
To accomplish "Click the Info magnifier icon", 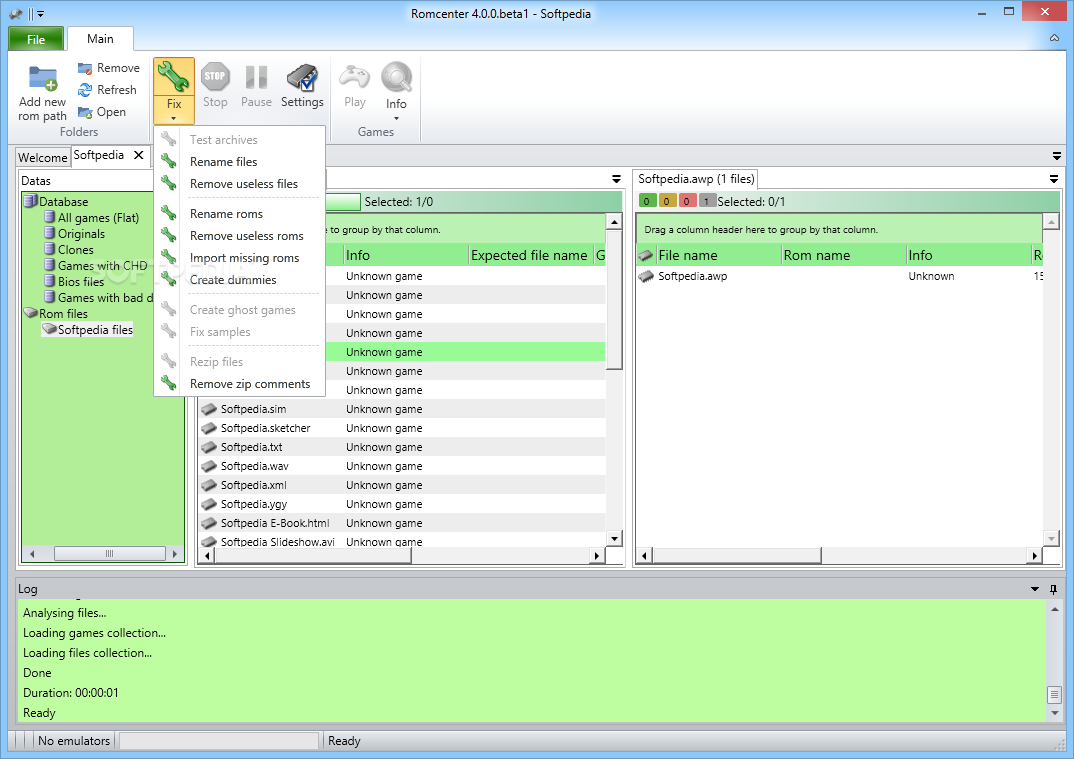I will [397, 77].
